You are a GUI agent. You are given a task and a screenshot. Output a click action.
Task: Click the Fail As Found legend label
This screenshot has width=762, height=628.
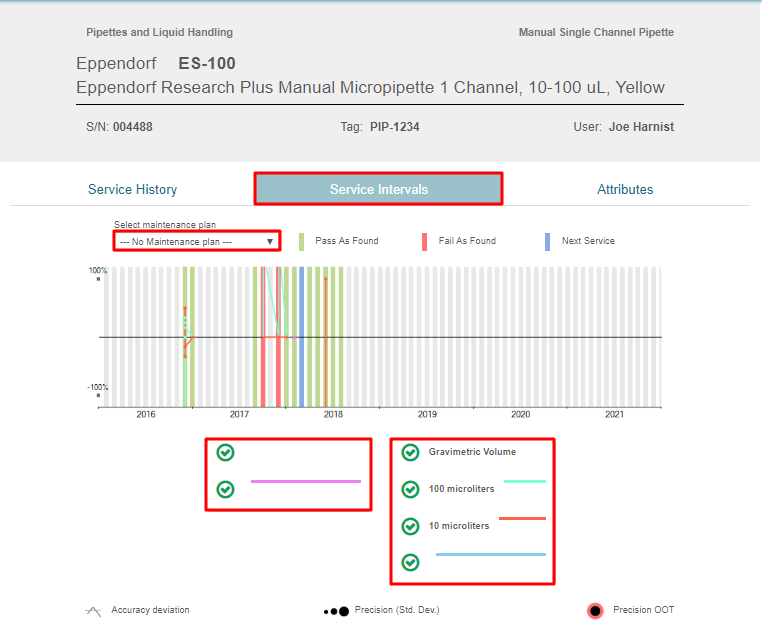(x=467, y=241)
